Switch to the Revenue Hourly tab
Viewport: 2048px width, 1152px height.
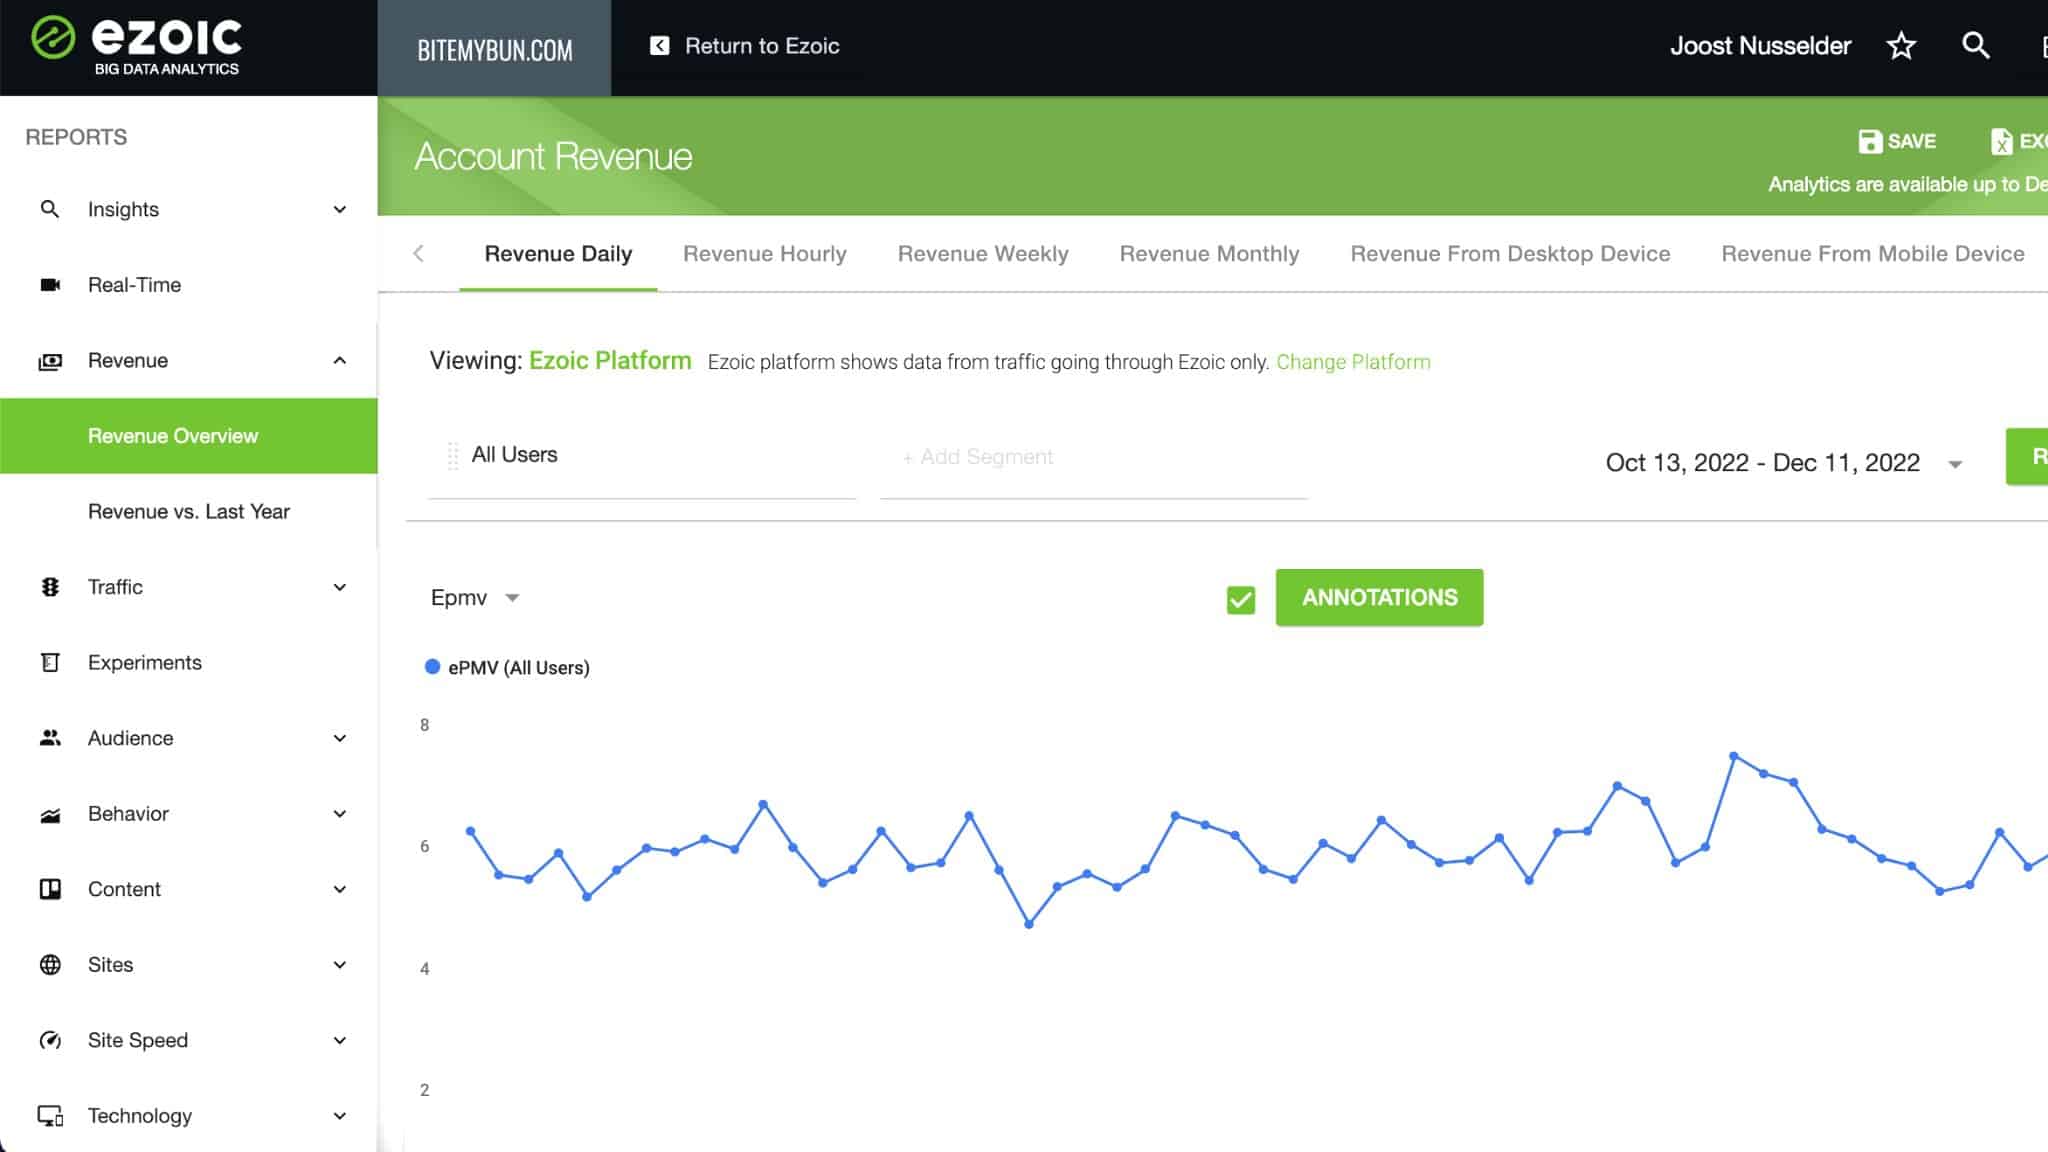click(x=765, y=254)
